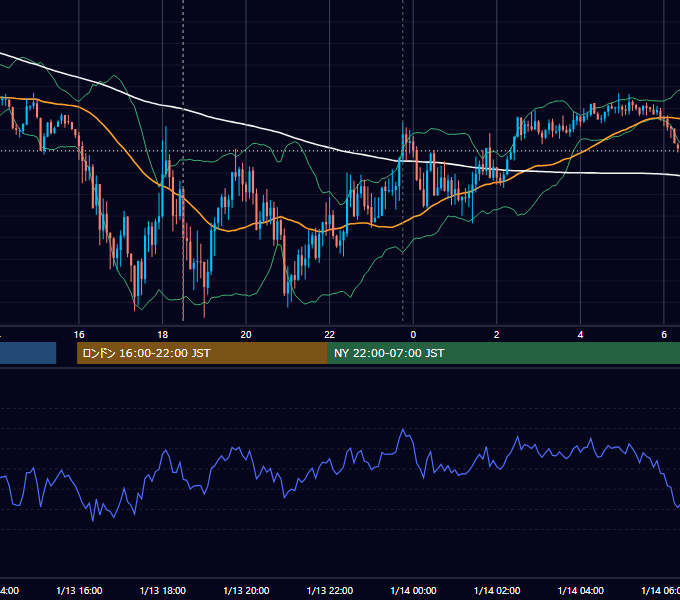
Task: Click hour label 0 on price chart axis
Action: (413, 335)
